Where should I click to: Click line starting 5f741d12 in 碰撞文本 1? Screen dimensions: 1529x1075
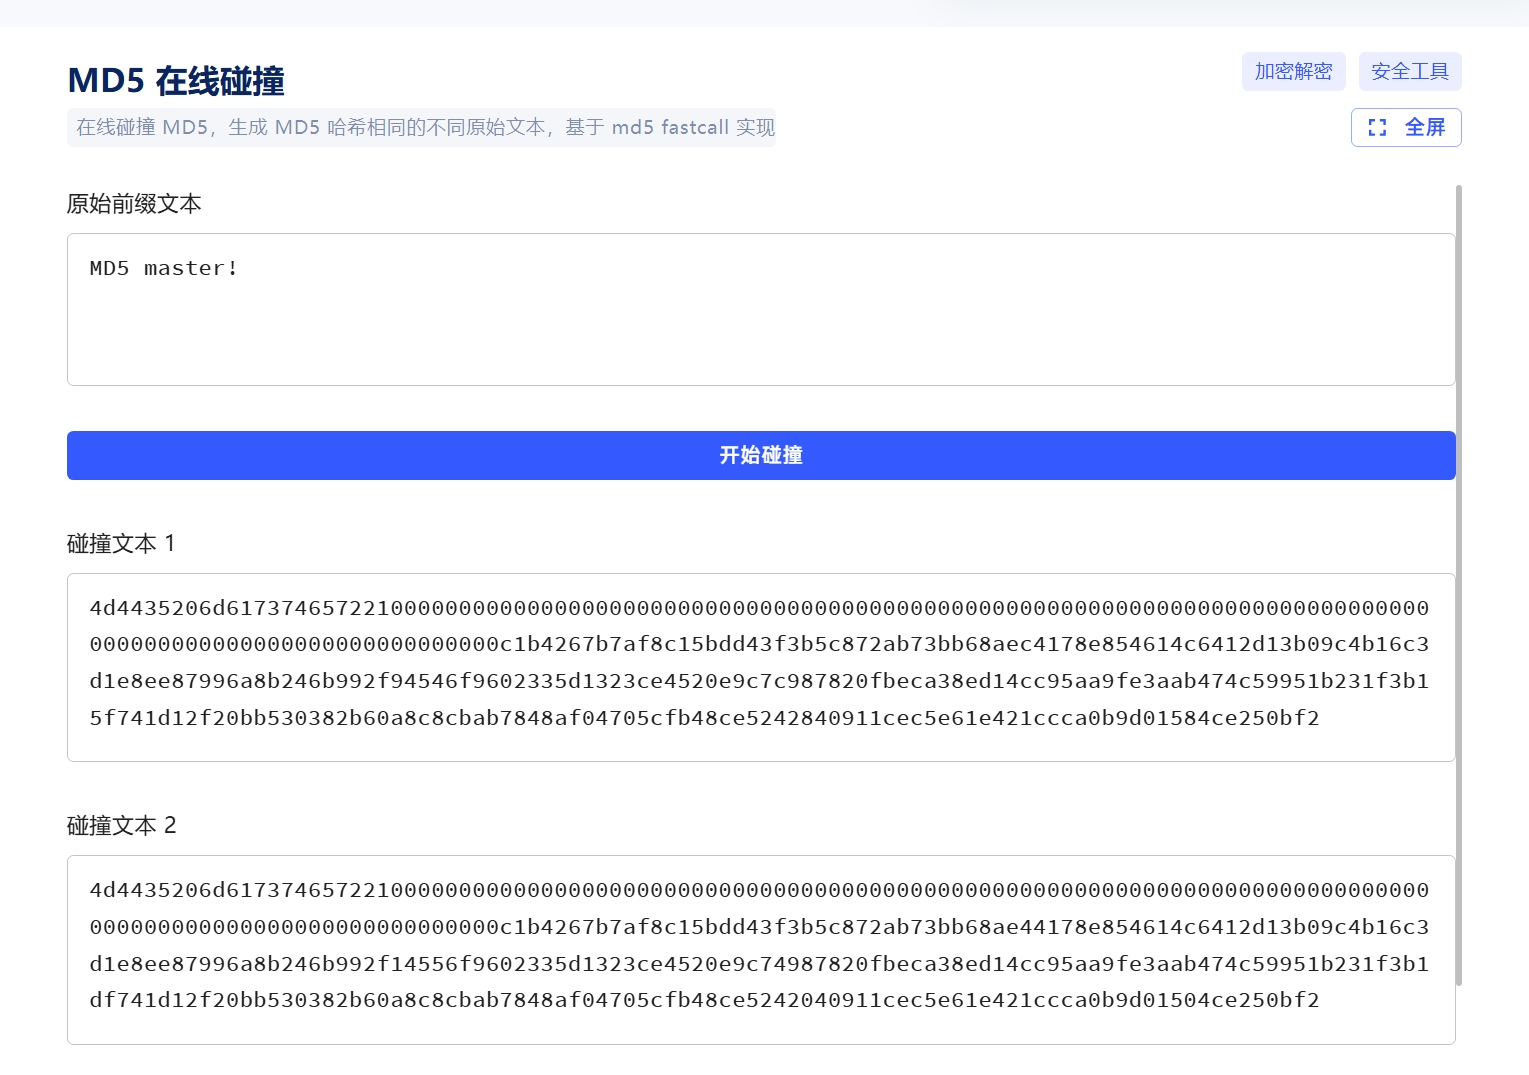(x=704, y=718)
